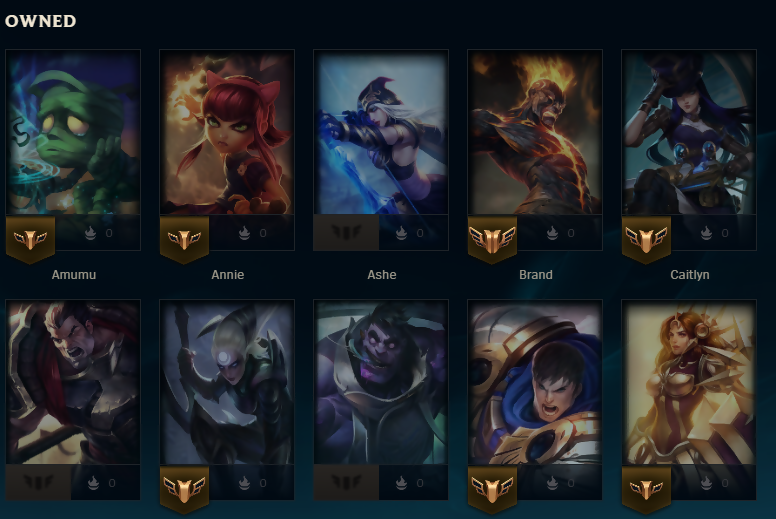Viewport: 776px width, 519px height.
Task: Select the Annie champion card
Action: pos(227,132)
